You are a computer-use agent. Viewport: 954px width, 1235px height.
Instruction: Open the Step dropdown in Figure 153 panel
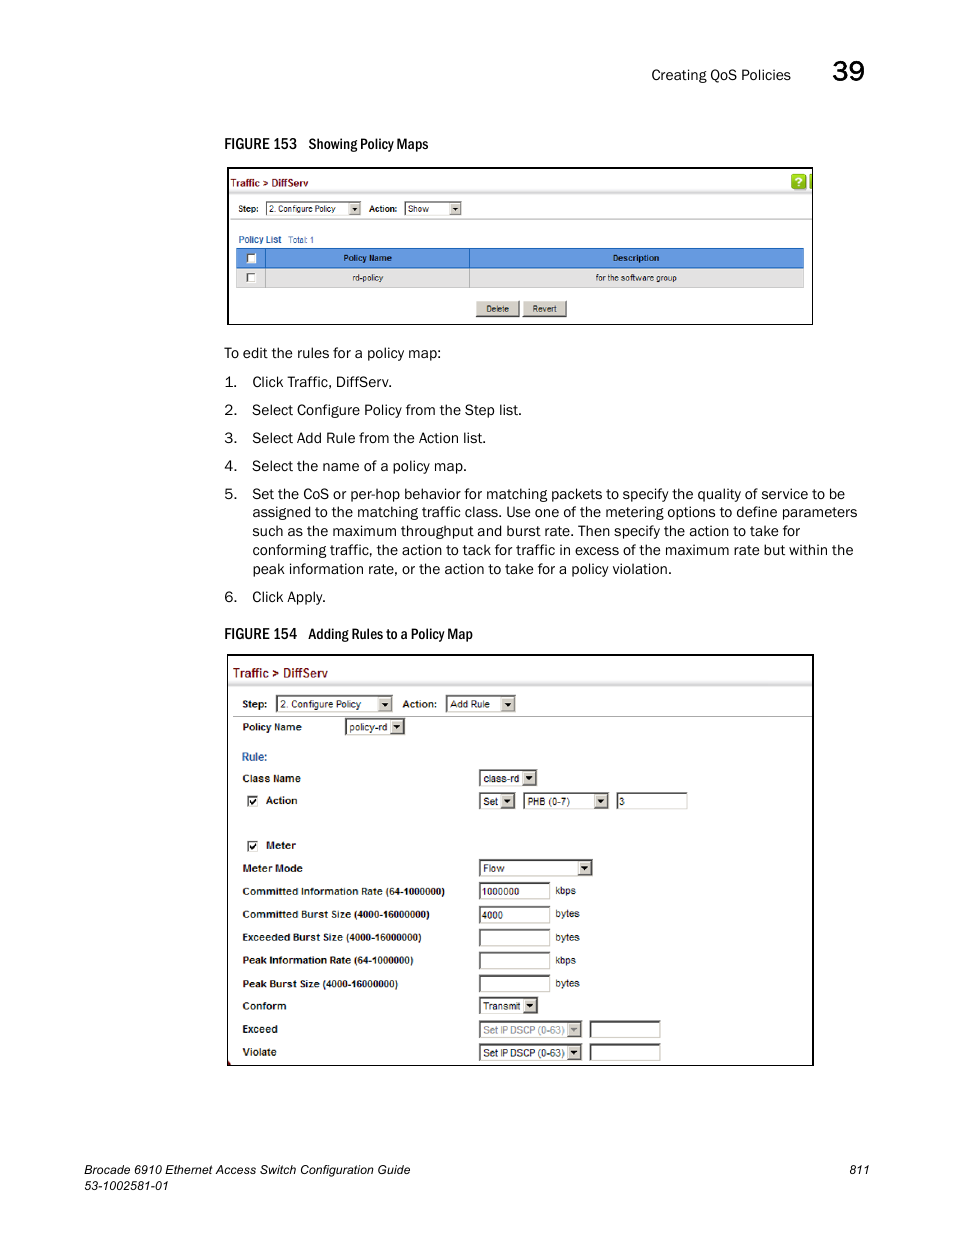[x=313, y=209]
